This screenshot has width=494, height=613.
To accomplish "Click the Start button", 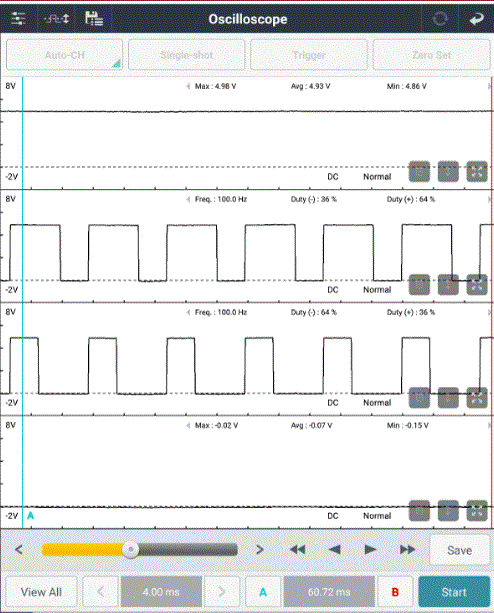I will point(454,592).
